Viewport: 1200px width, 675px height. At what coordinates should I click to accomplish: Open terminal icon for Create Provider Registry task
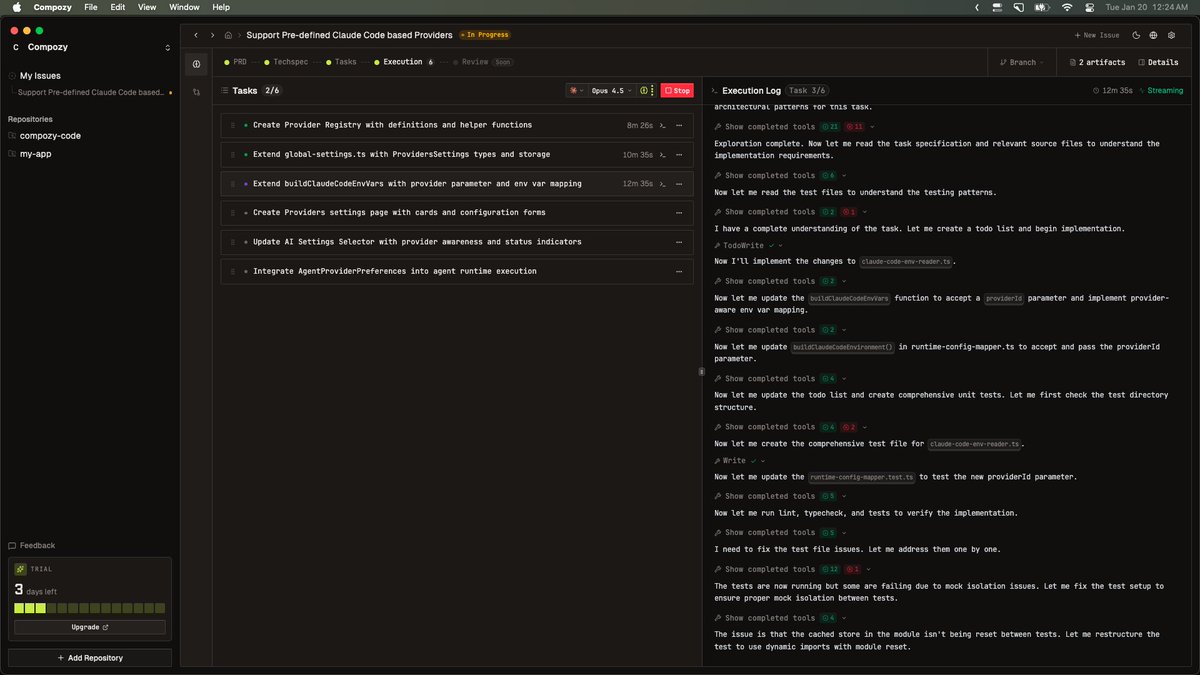pos(663,126)
